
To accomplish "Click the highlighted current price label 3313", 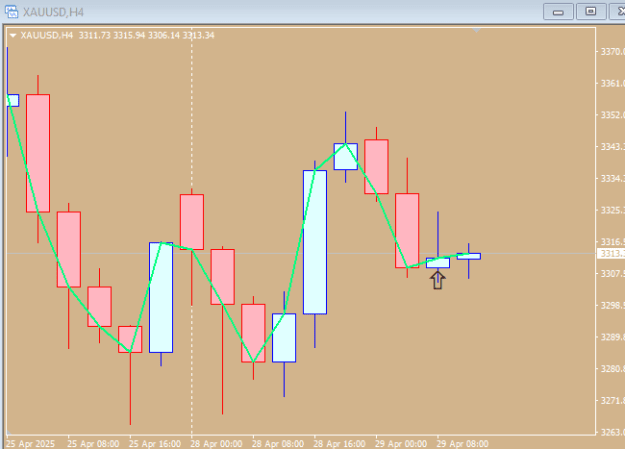I will click(611, 254).
